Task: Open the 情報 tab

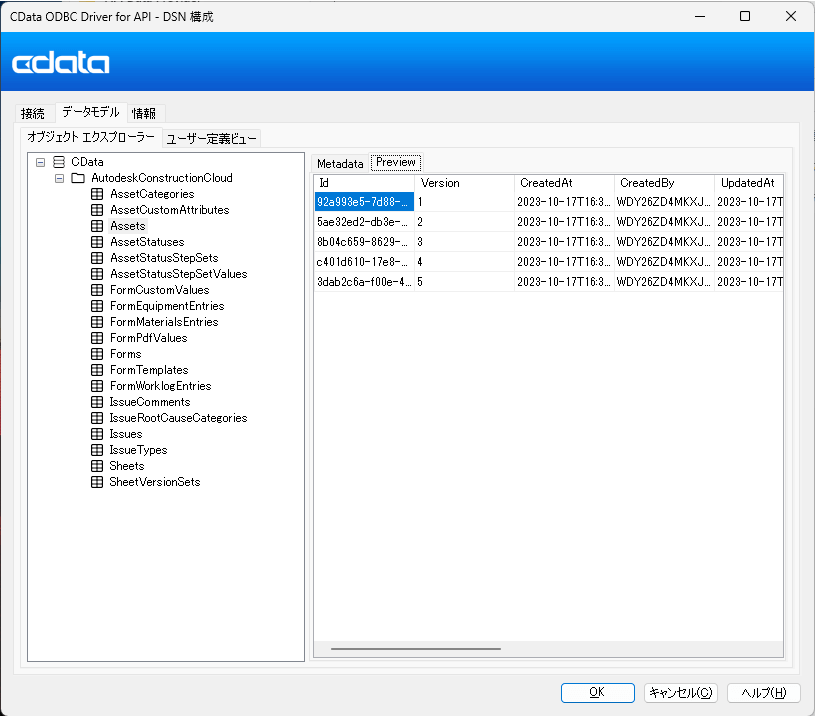Action: coord(144,113)
